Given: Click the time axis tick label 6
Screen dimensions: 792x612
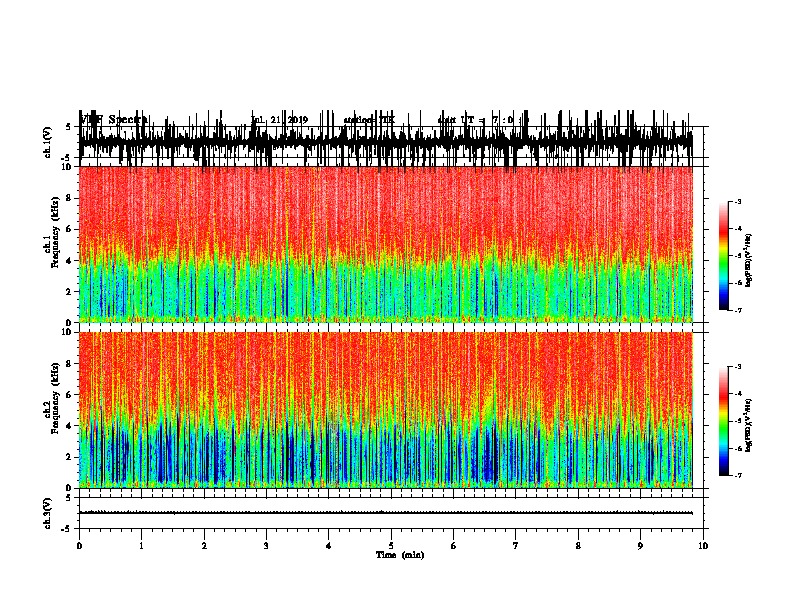Looking at the screenshot, I should click(x=453, y=546).
